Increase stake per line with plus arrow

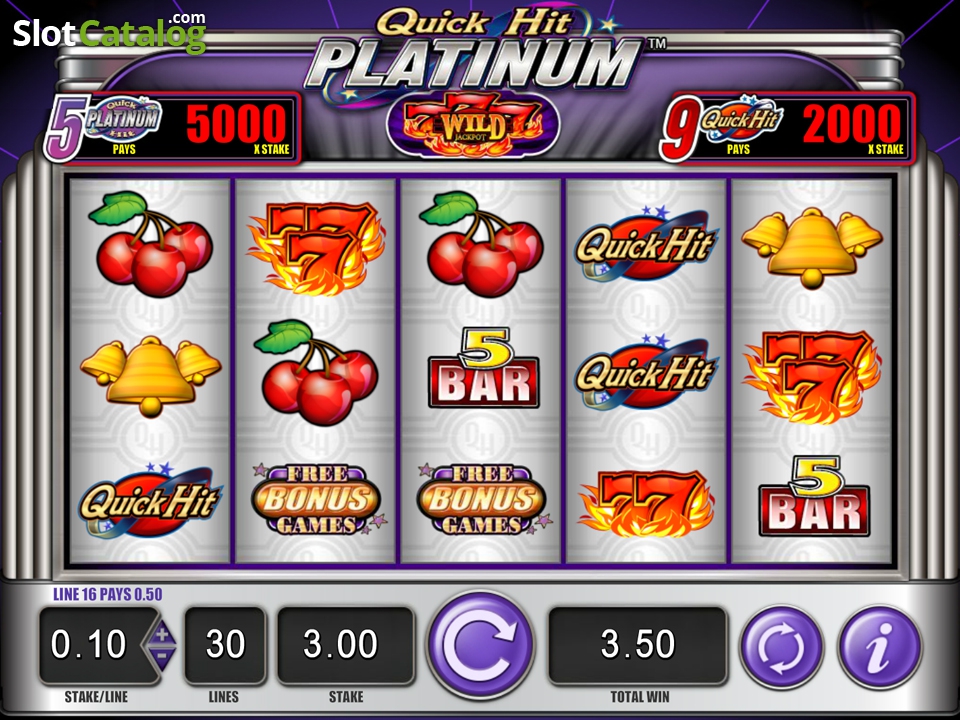tap(162, 634)
